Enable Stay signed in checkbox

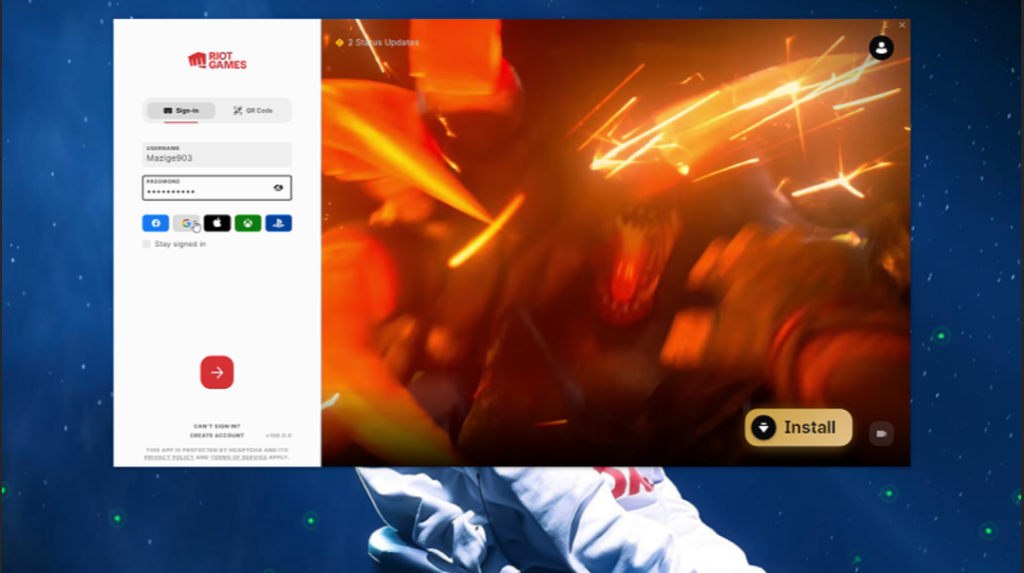pos(146,244)
